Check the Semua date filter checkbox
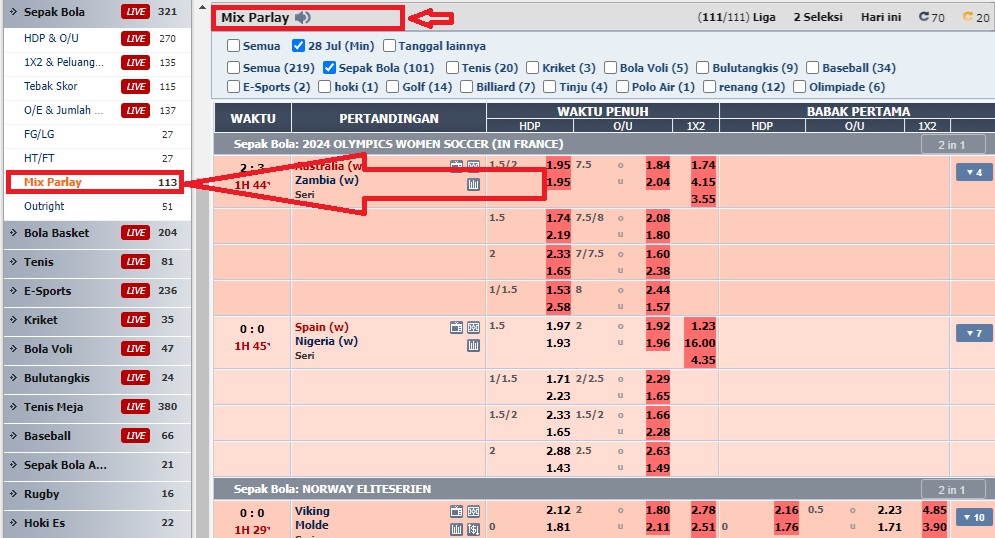The height and width of the screenshot is (538, 995). [x=234, y=46]
